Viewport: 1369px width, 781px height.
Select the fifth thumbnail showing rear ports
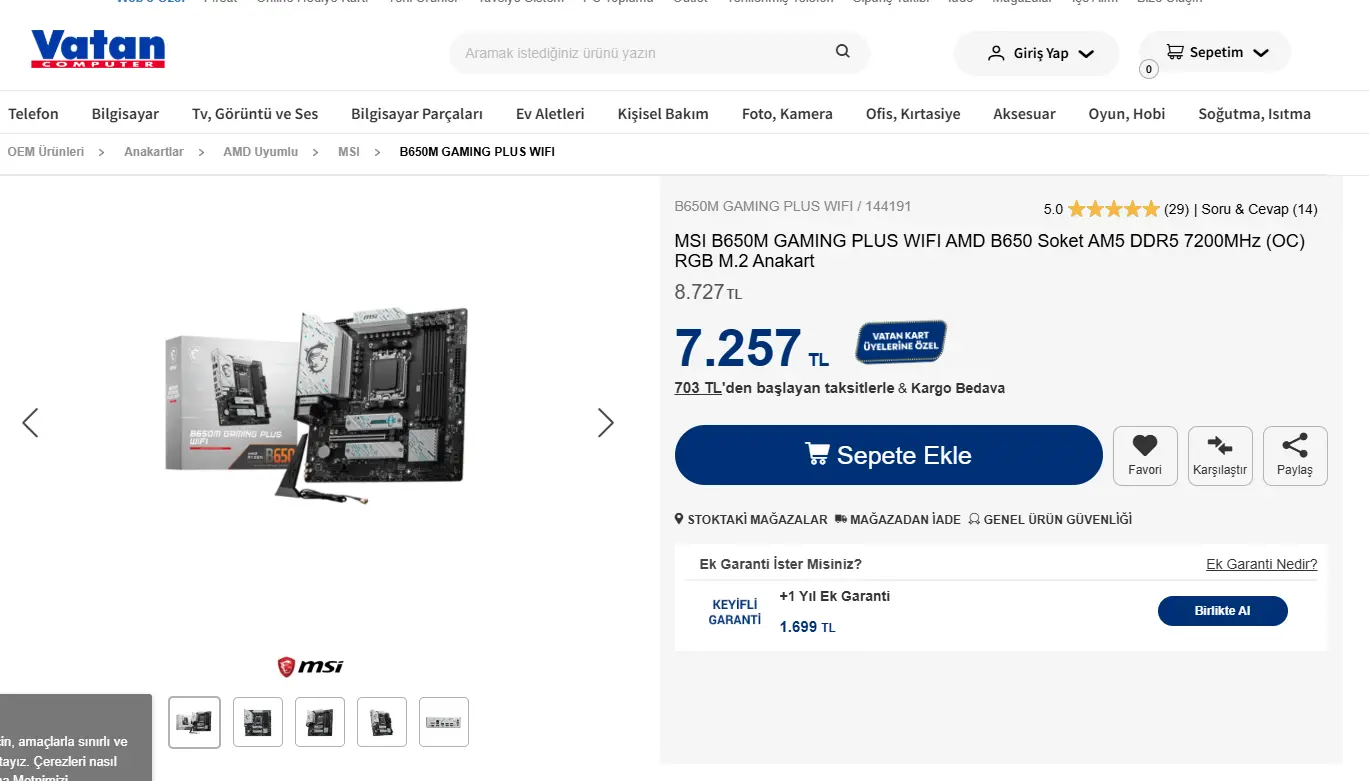(x=444, y=722)
